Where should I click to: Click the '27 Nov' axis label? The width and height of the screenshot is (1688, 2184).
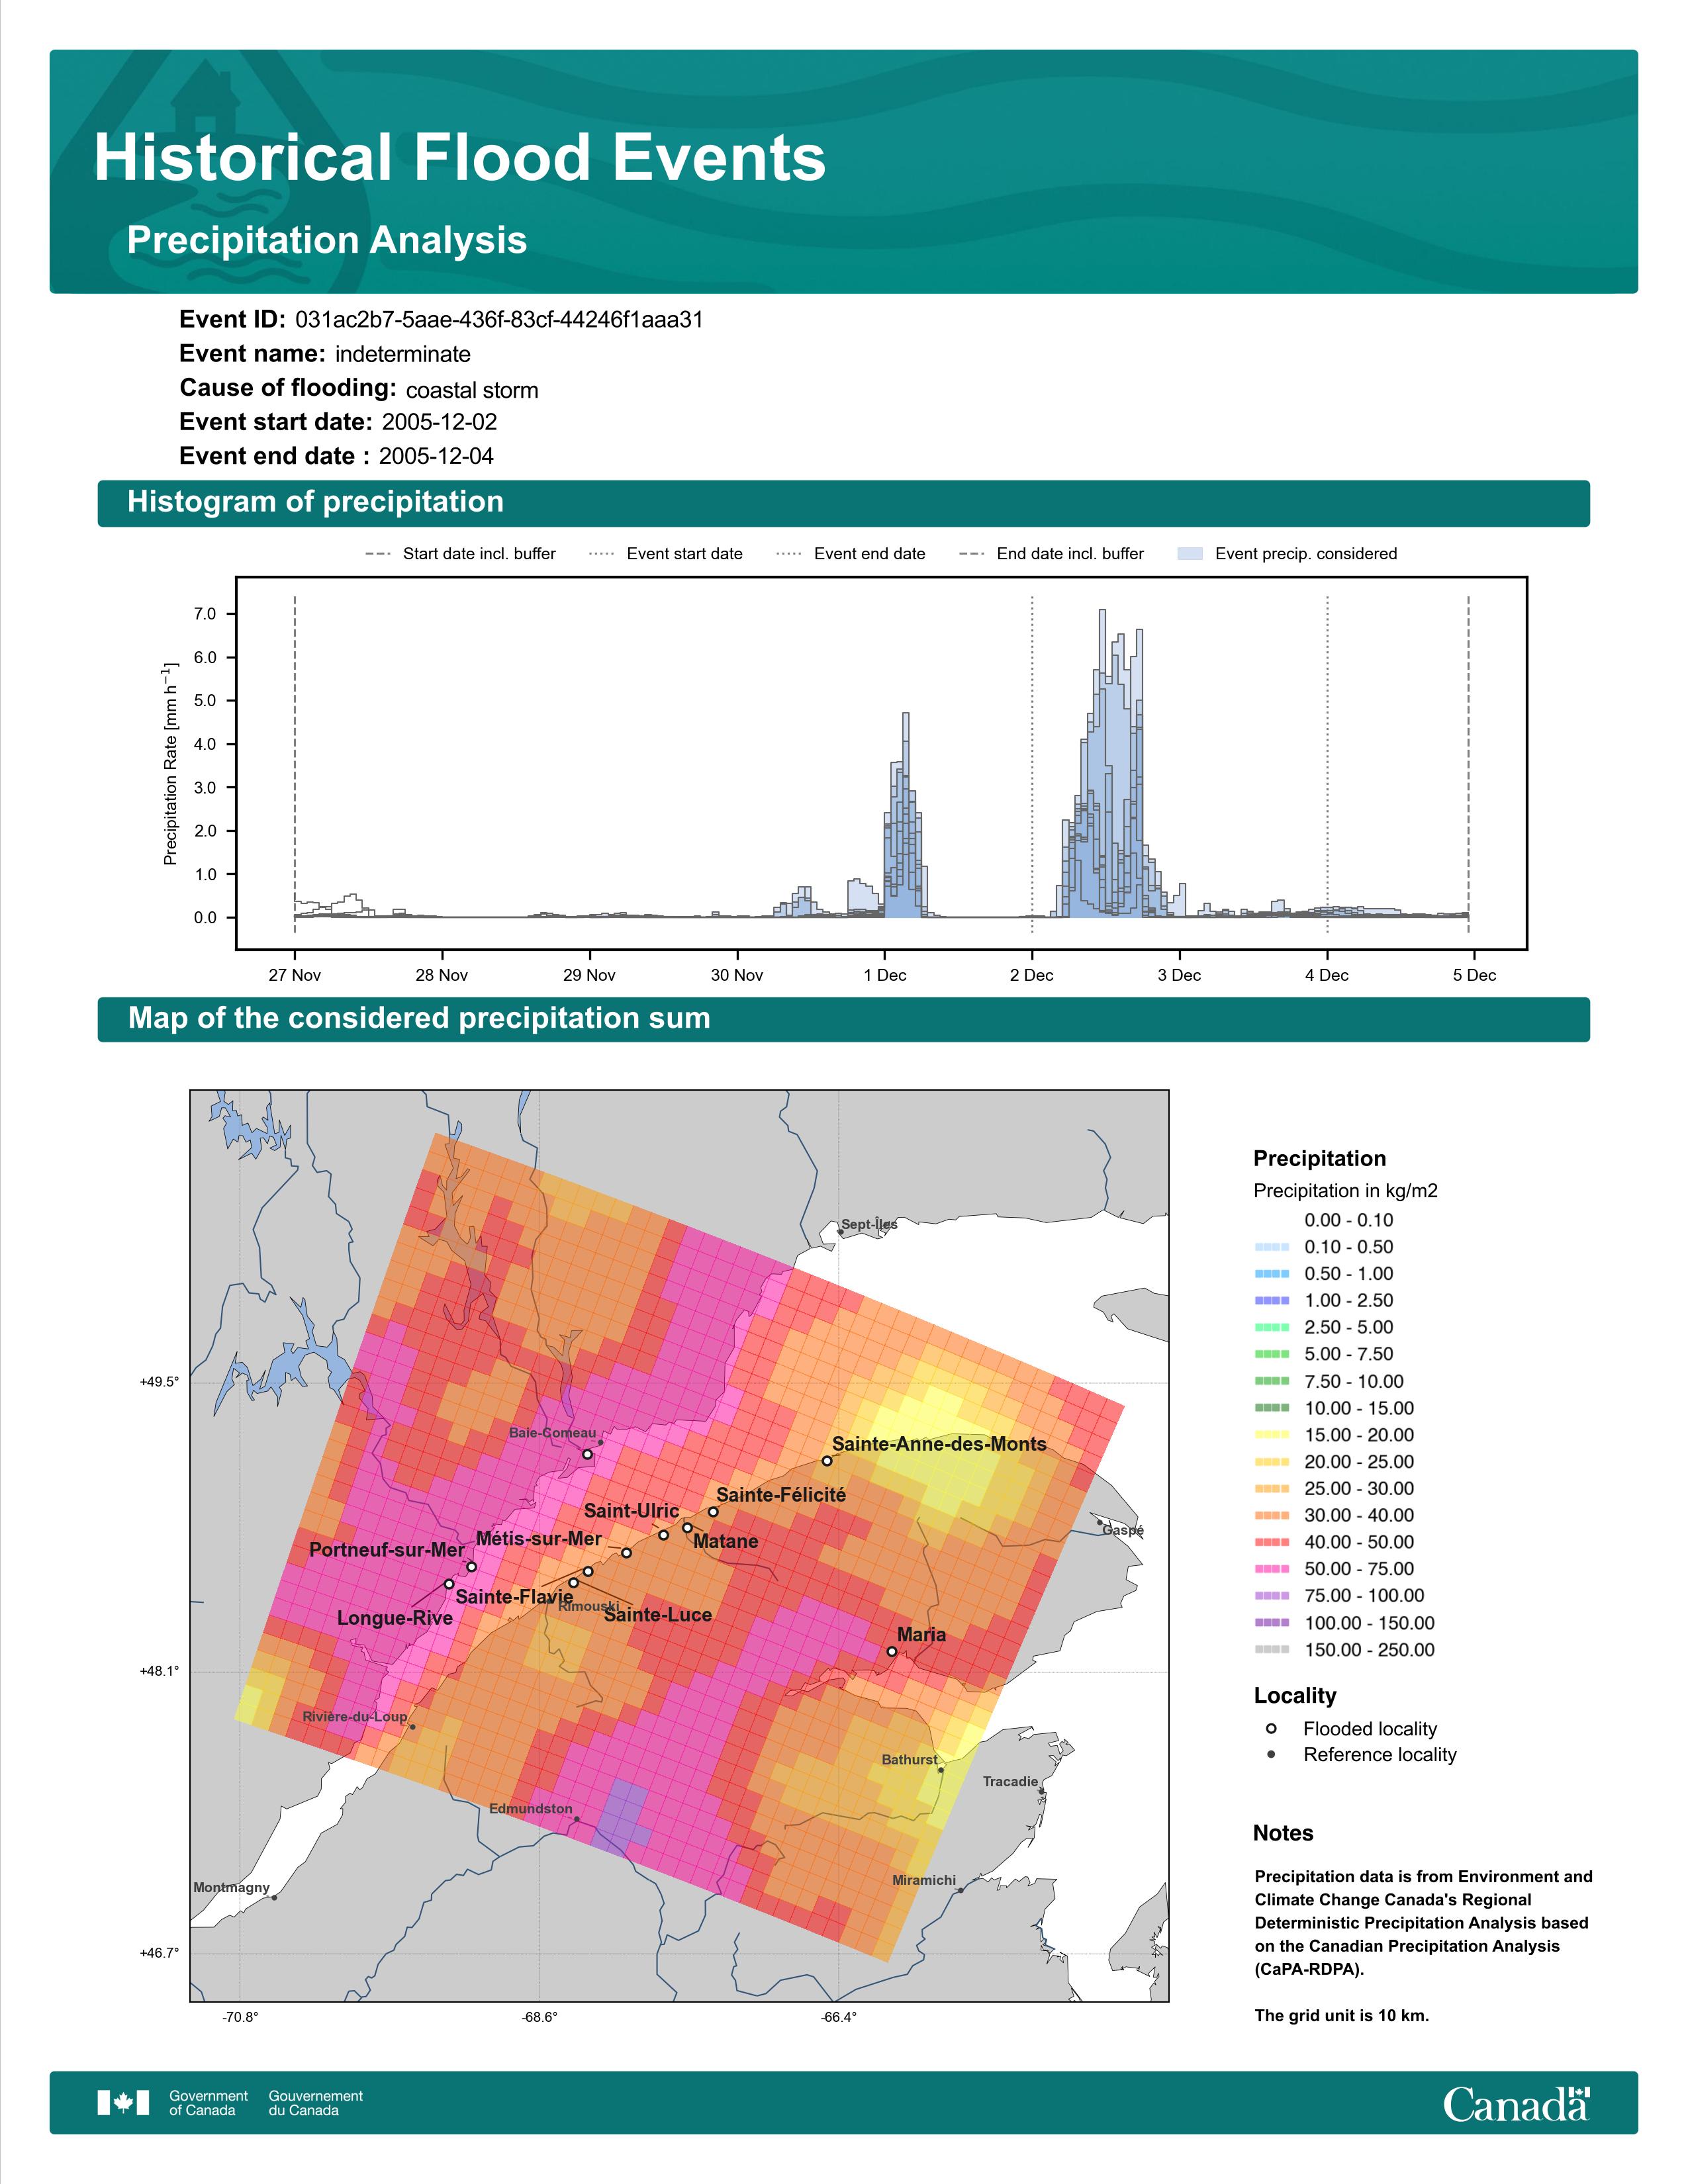pos(295,975)
